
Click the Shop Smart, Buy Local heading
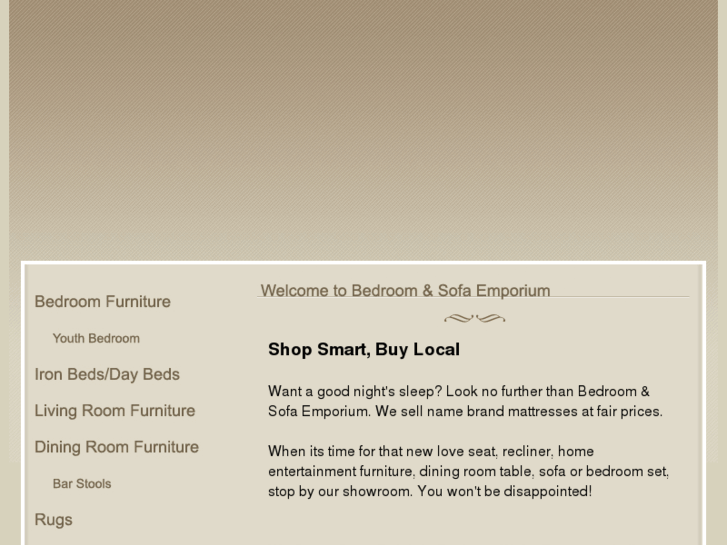point(364,350)
